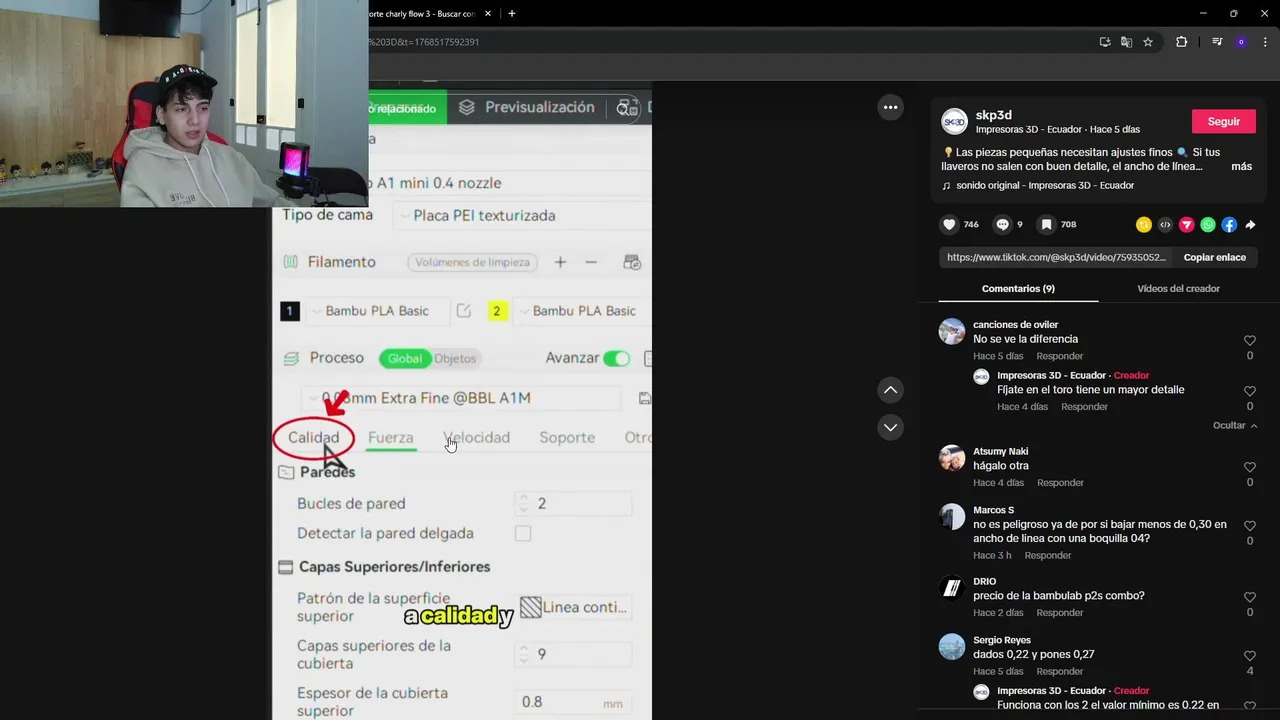Open the Calidad tab in the slicer

pos(314,438)
